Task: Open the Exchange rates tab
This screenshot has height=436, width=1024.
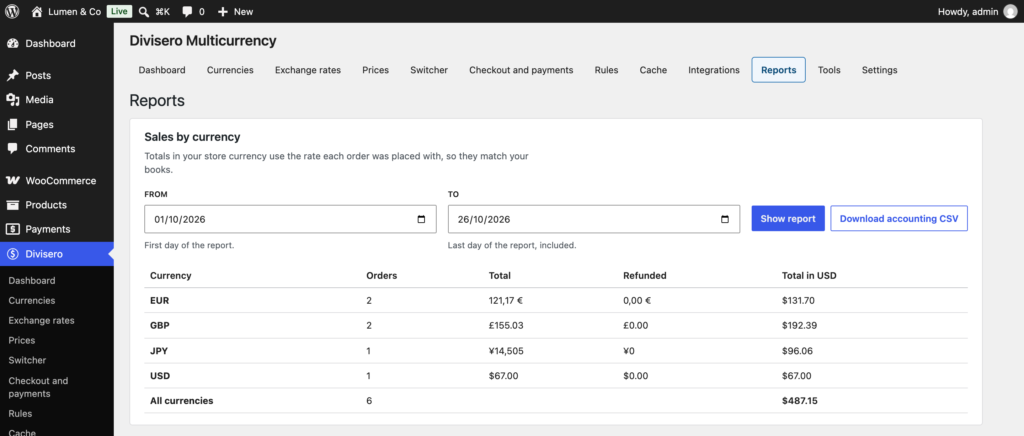Action: click(308, 70)
